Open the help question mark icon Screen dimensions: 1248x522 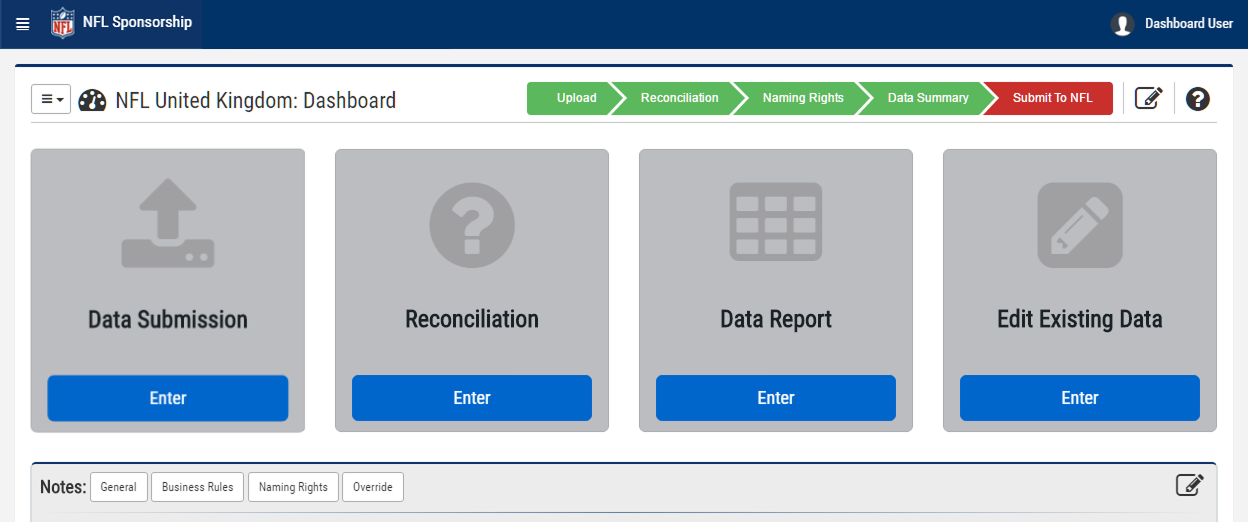(x=1197, y=99)
